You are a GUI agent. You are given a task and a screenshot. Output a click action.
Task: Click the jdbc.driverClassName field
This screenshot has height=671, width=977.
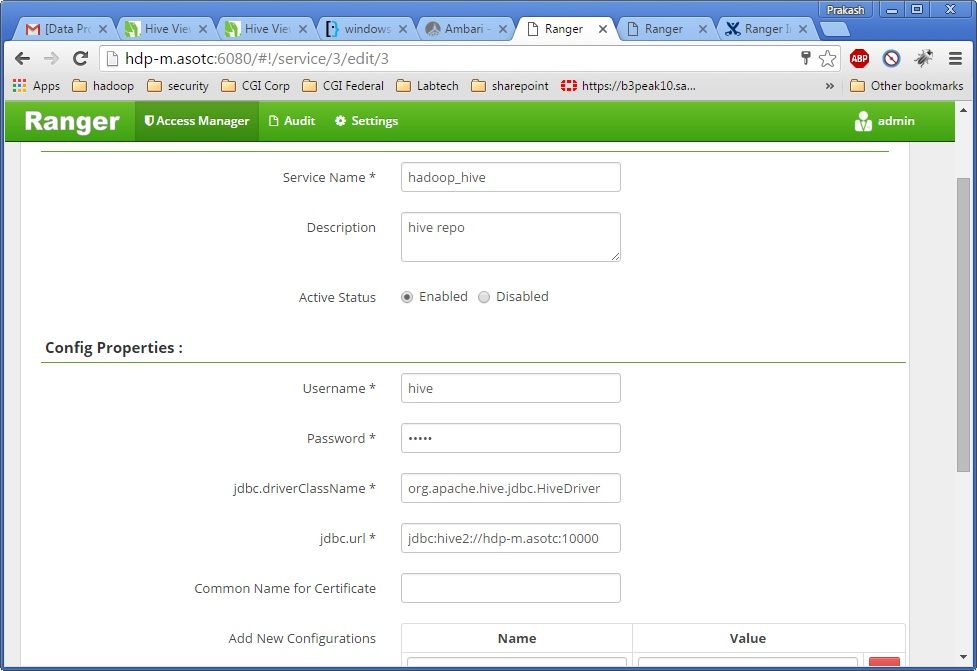pos(510,488)
